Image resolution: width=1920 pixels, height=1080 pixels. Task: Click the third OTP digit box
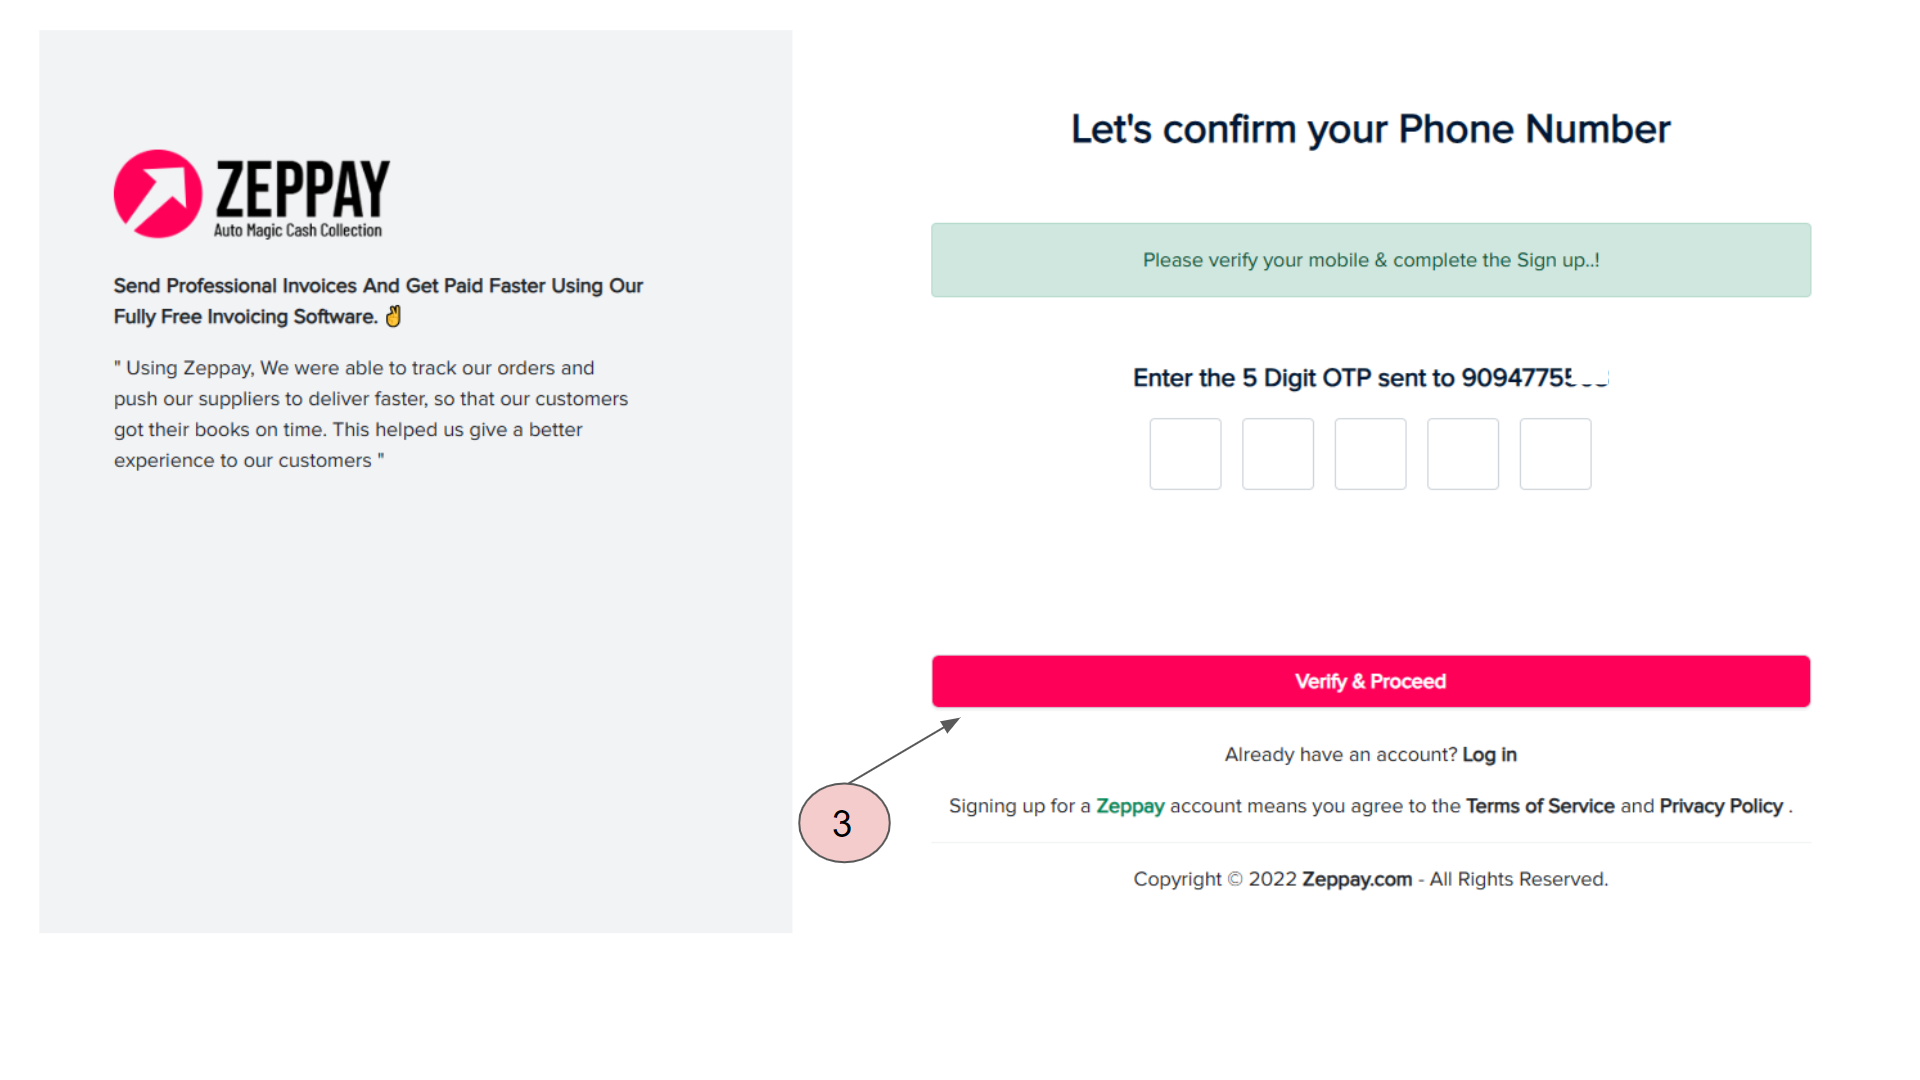[1370, 454]
